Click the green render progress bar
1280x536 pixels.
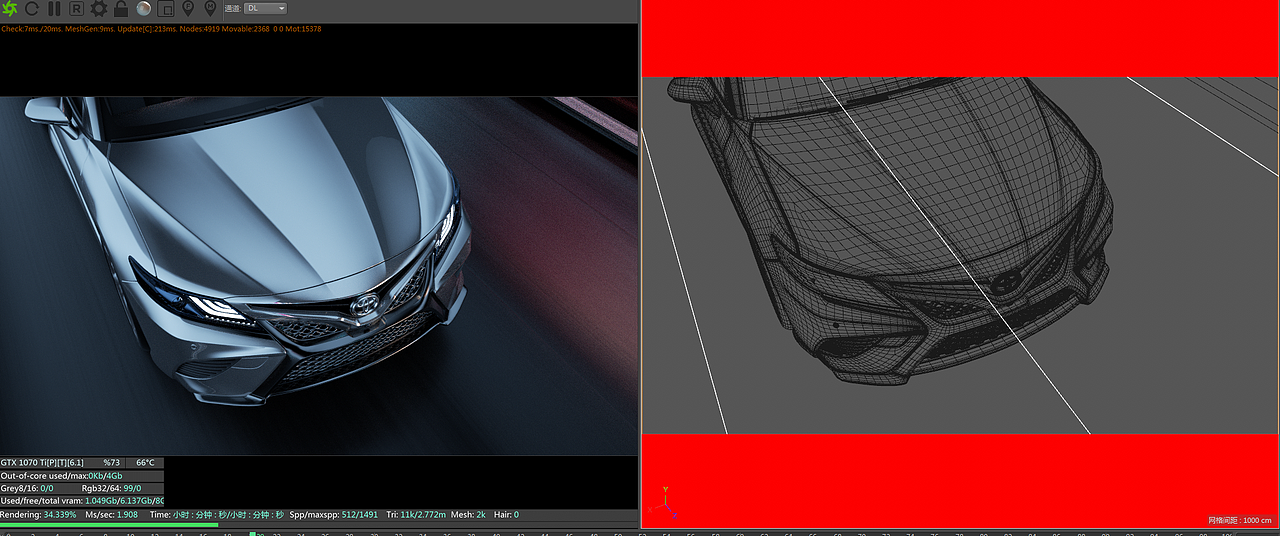pos(109,524)
